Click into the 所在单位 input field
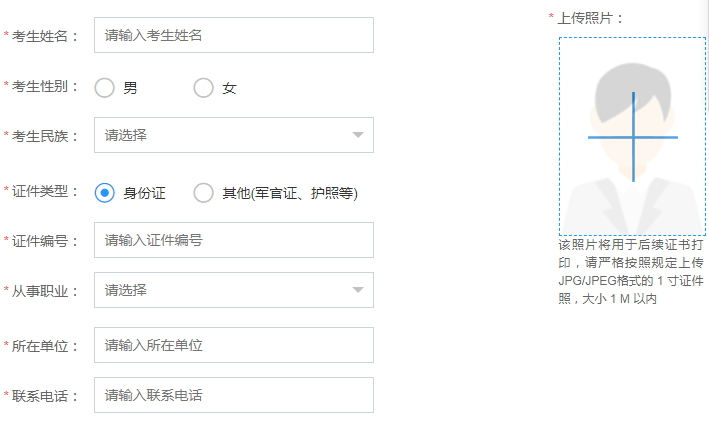Viewport: 709px width, 424px height. click(x=233, y=345)
